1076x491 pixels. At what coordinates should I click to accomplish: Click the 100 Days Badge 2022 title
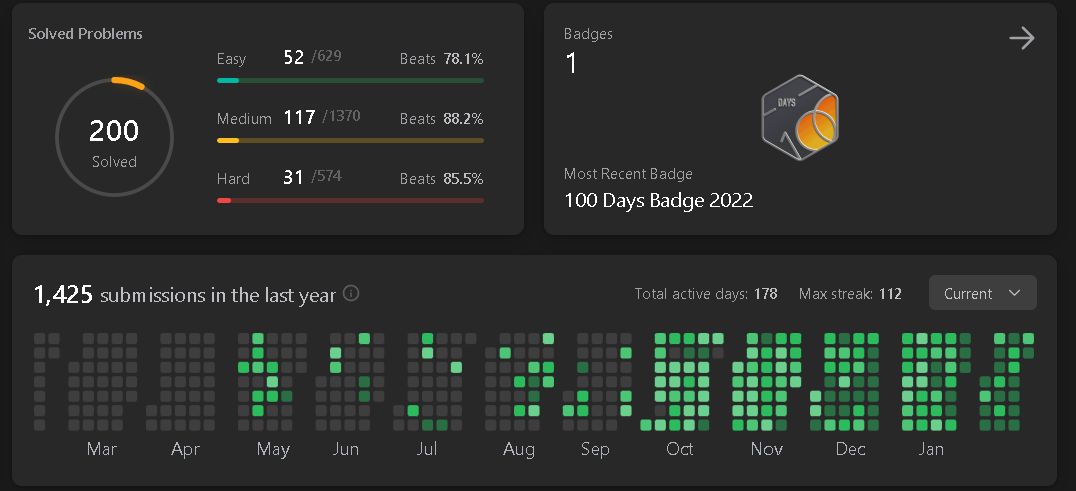658,200
